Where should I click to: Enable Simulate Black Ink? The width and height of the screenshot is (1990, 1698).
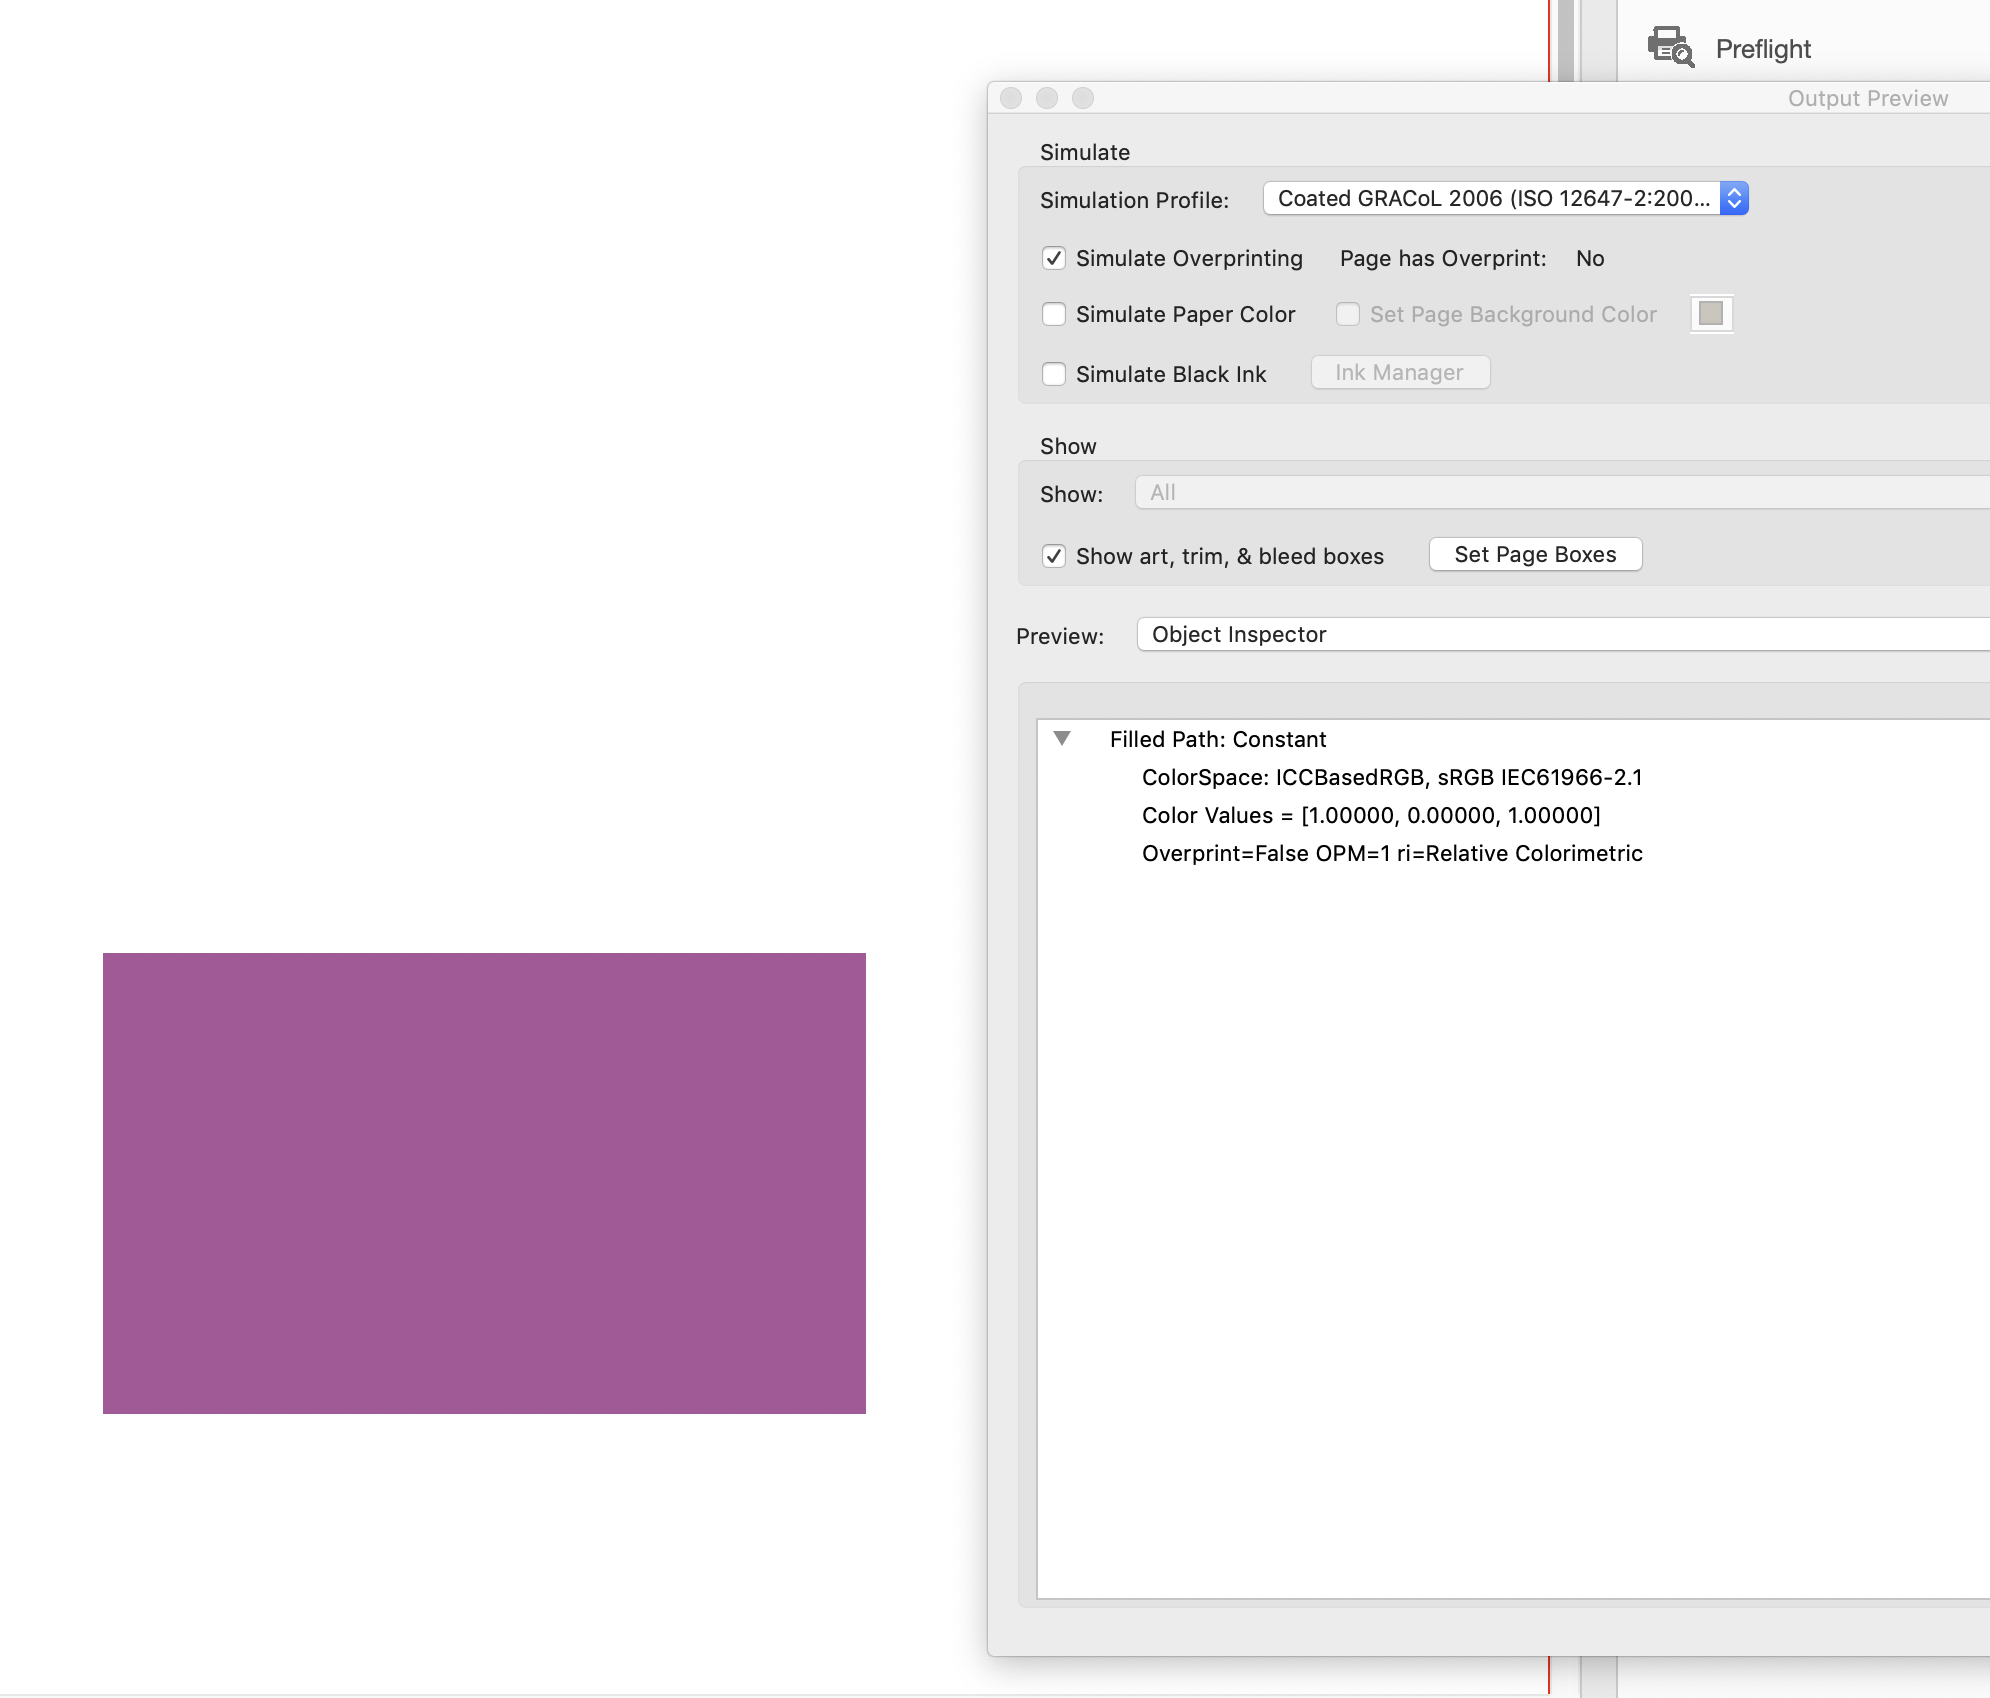[1055, 373]
